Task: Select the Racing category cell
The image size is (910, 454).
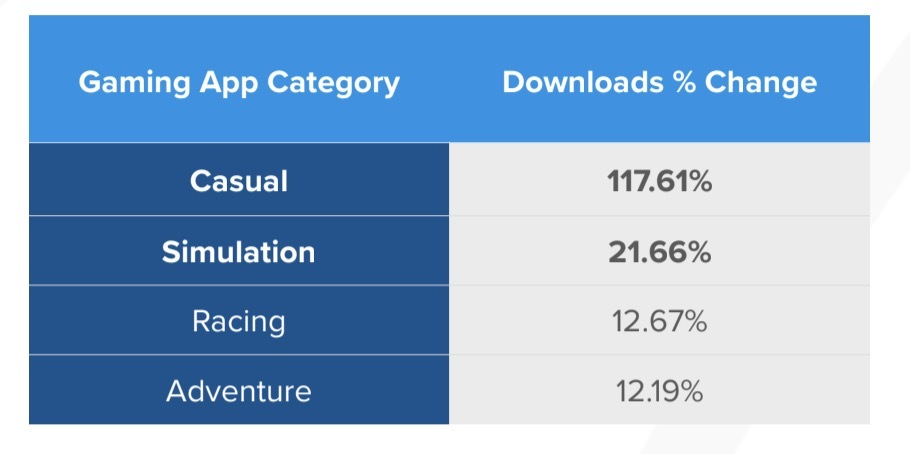Action: point(239,320)
